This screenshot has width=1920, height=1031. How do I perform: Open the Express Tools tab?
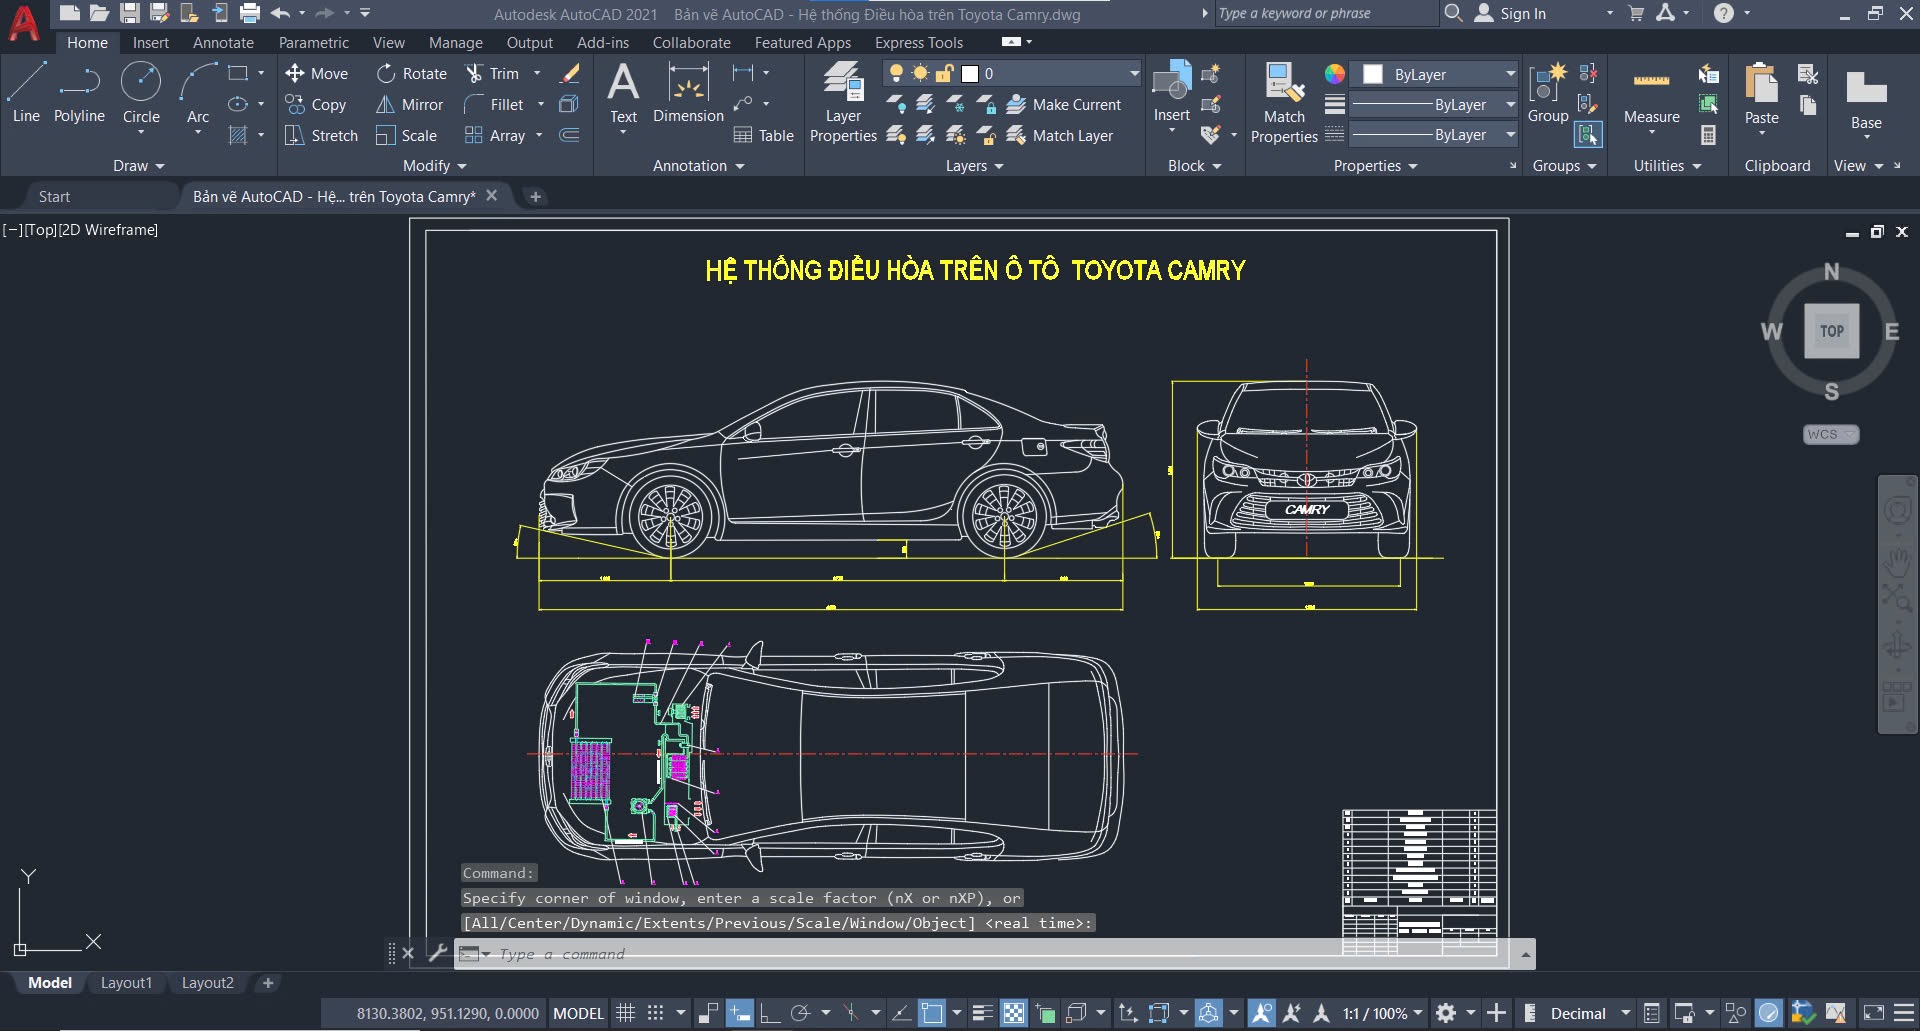coord(918,42)
